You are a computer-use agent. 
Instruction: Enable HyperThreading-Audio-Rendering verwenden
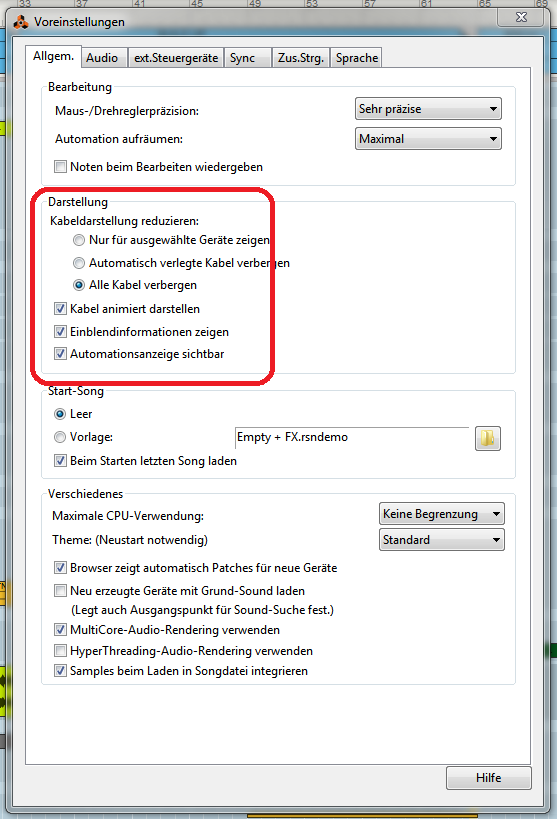tap(61, 651)
